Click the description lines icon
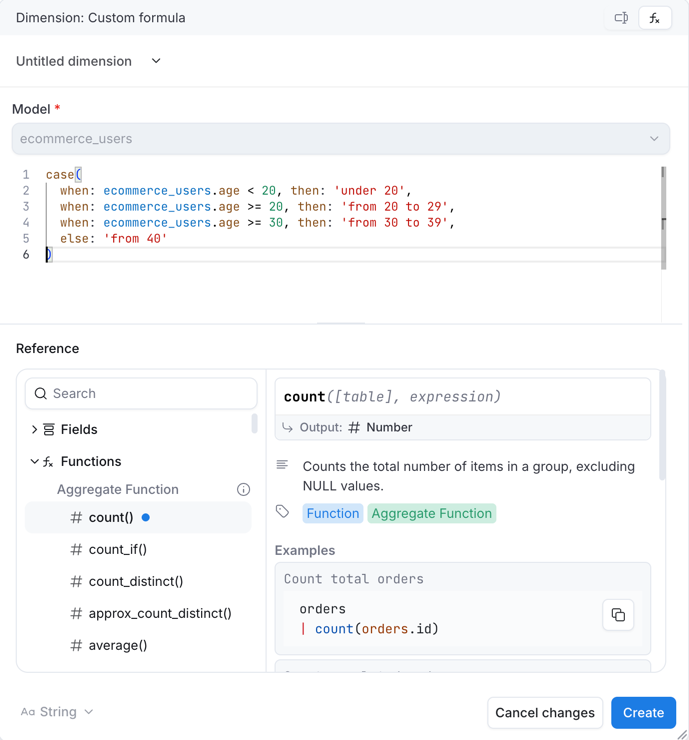This screenshot has width=689, height=740. click(x=282, y=465)
